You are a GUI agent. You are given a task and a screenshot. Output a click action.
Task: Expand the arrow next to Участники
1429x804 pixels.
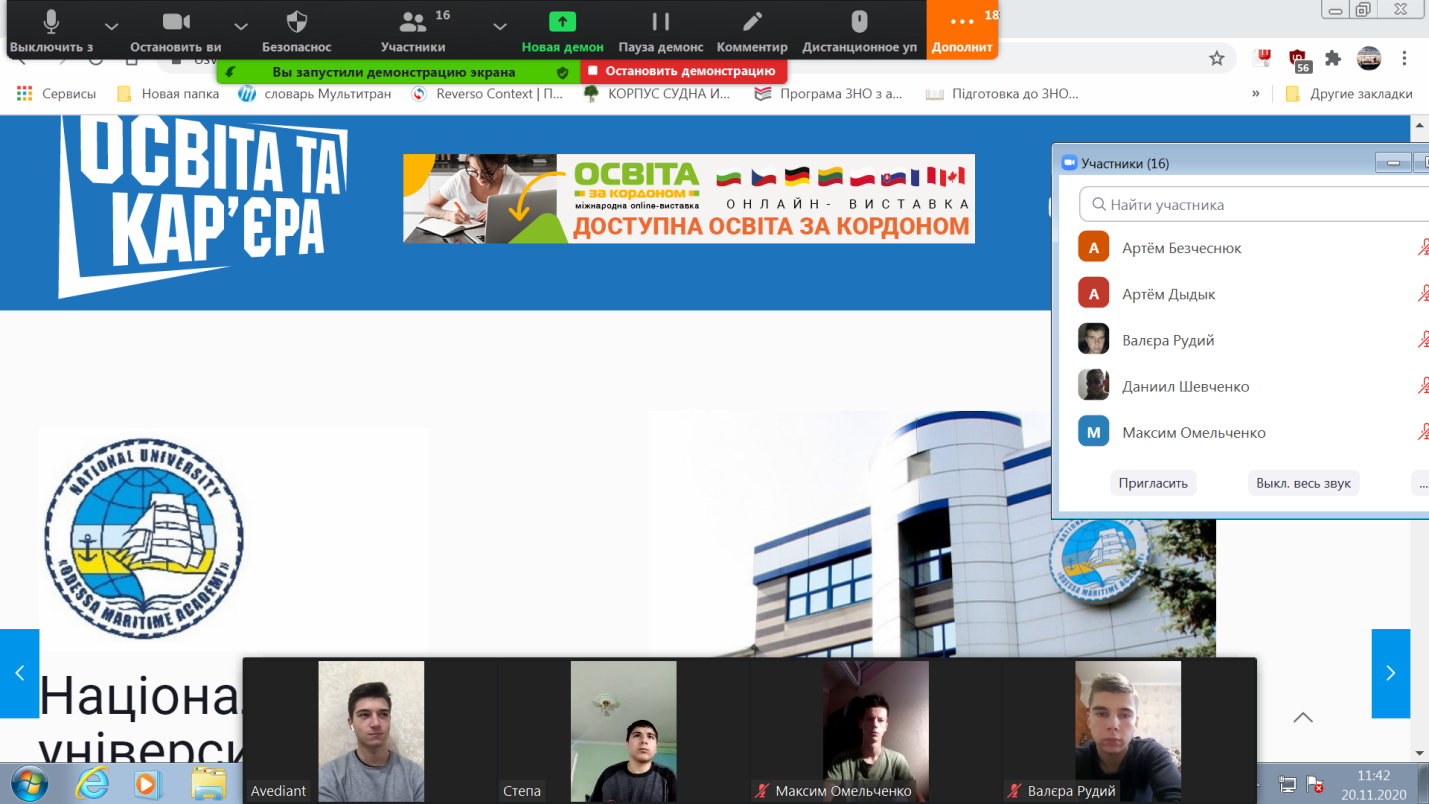point(500,26)
